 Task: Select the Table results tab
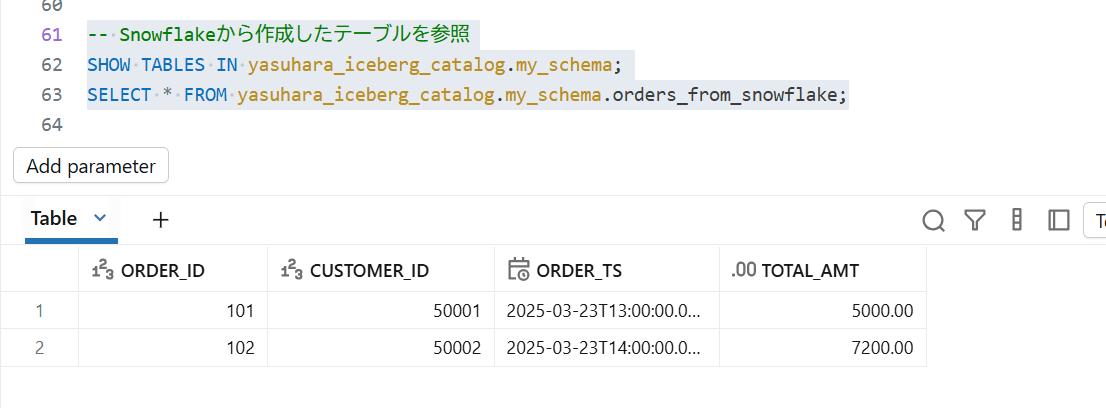[54, 218]
